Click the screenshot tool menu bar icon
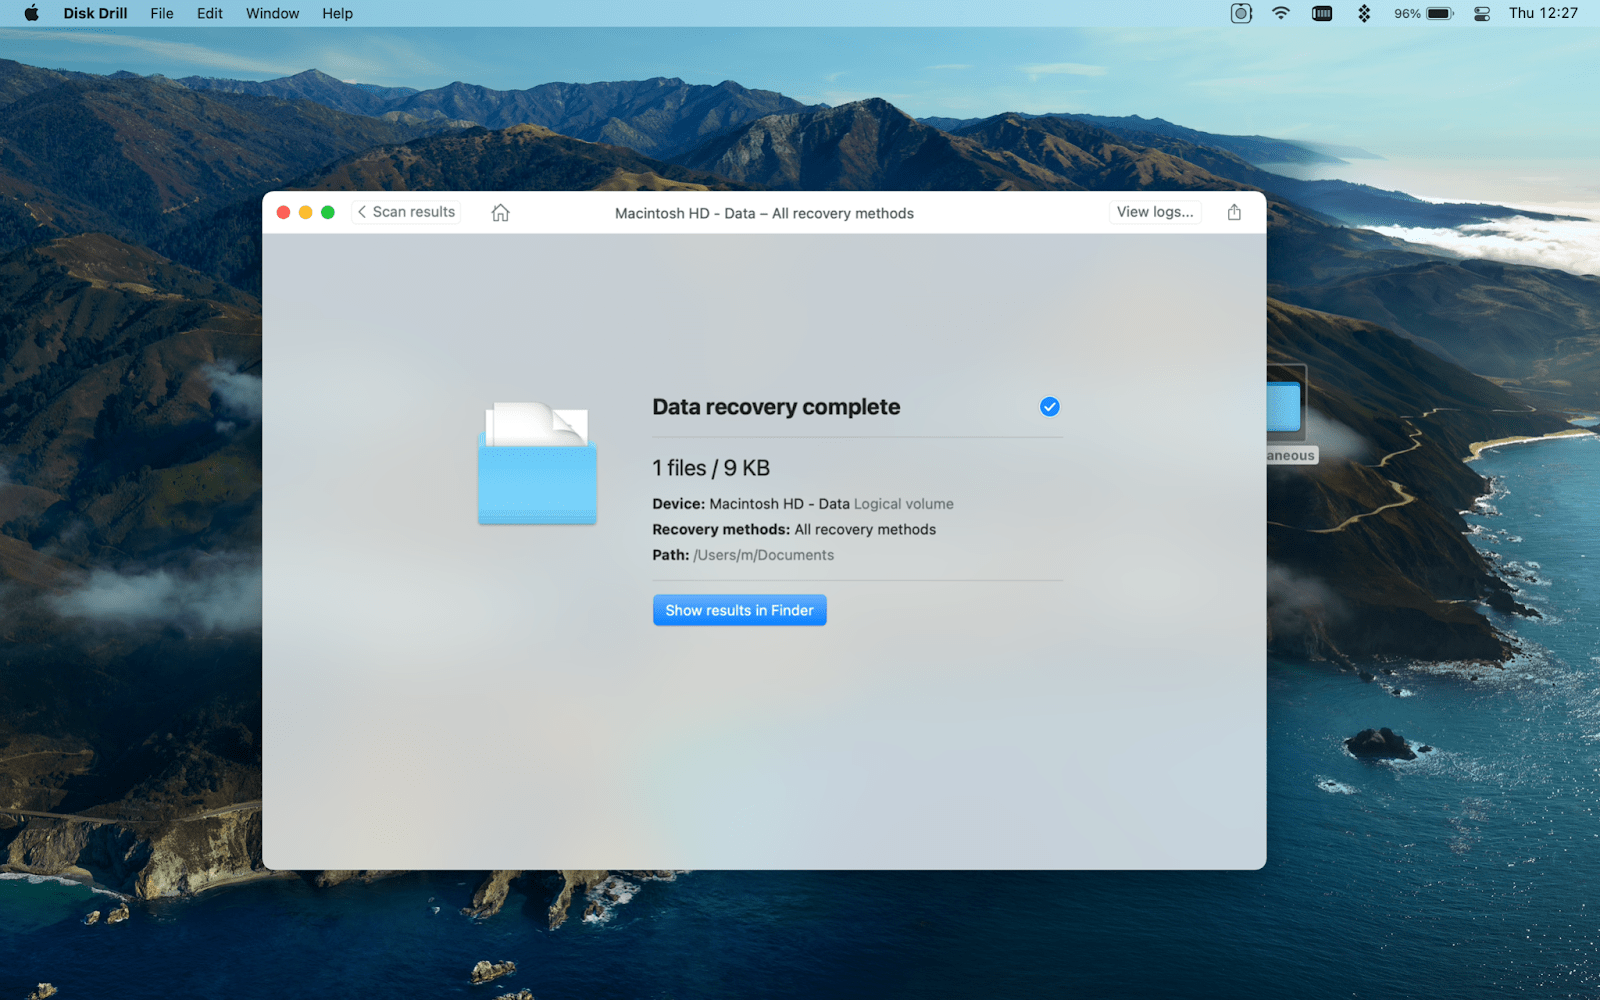This screenshot has width=1600, height=1000. [1241, 13]
